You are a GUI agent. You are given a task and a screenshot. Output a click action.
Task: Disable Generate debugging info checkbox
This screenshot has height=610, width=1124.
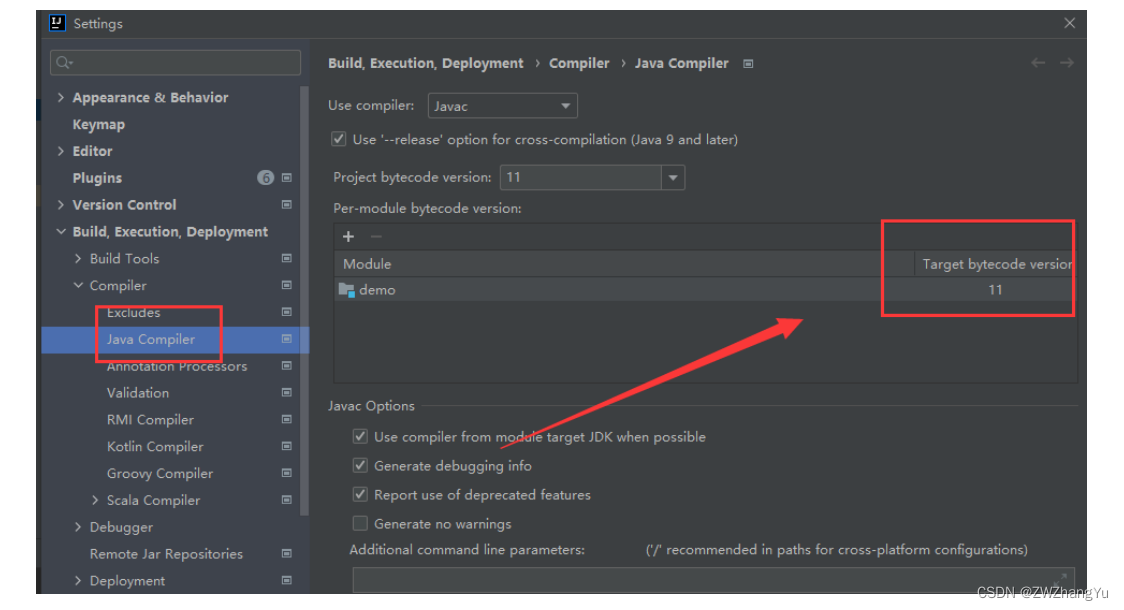coord(360,466)
